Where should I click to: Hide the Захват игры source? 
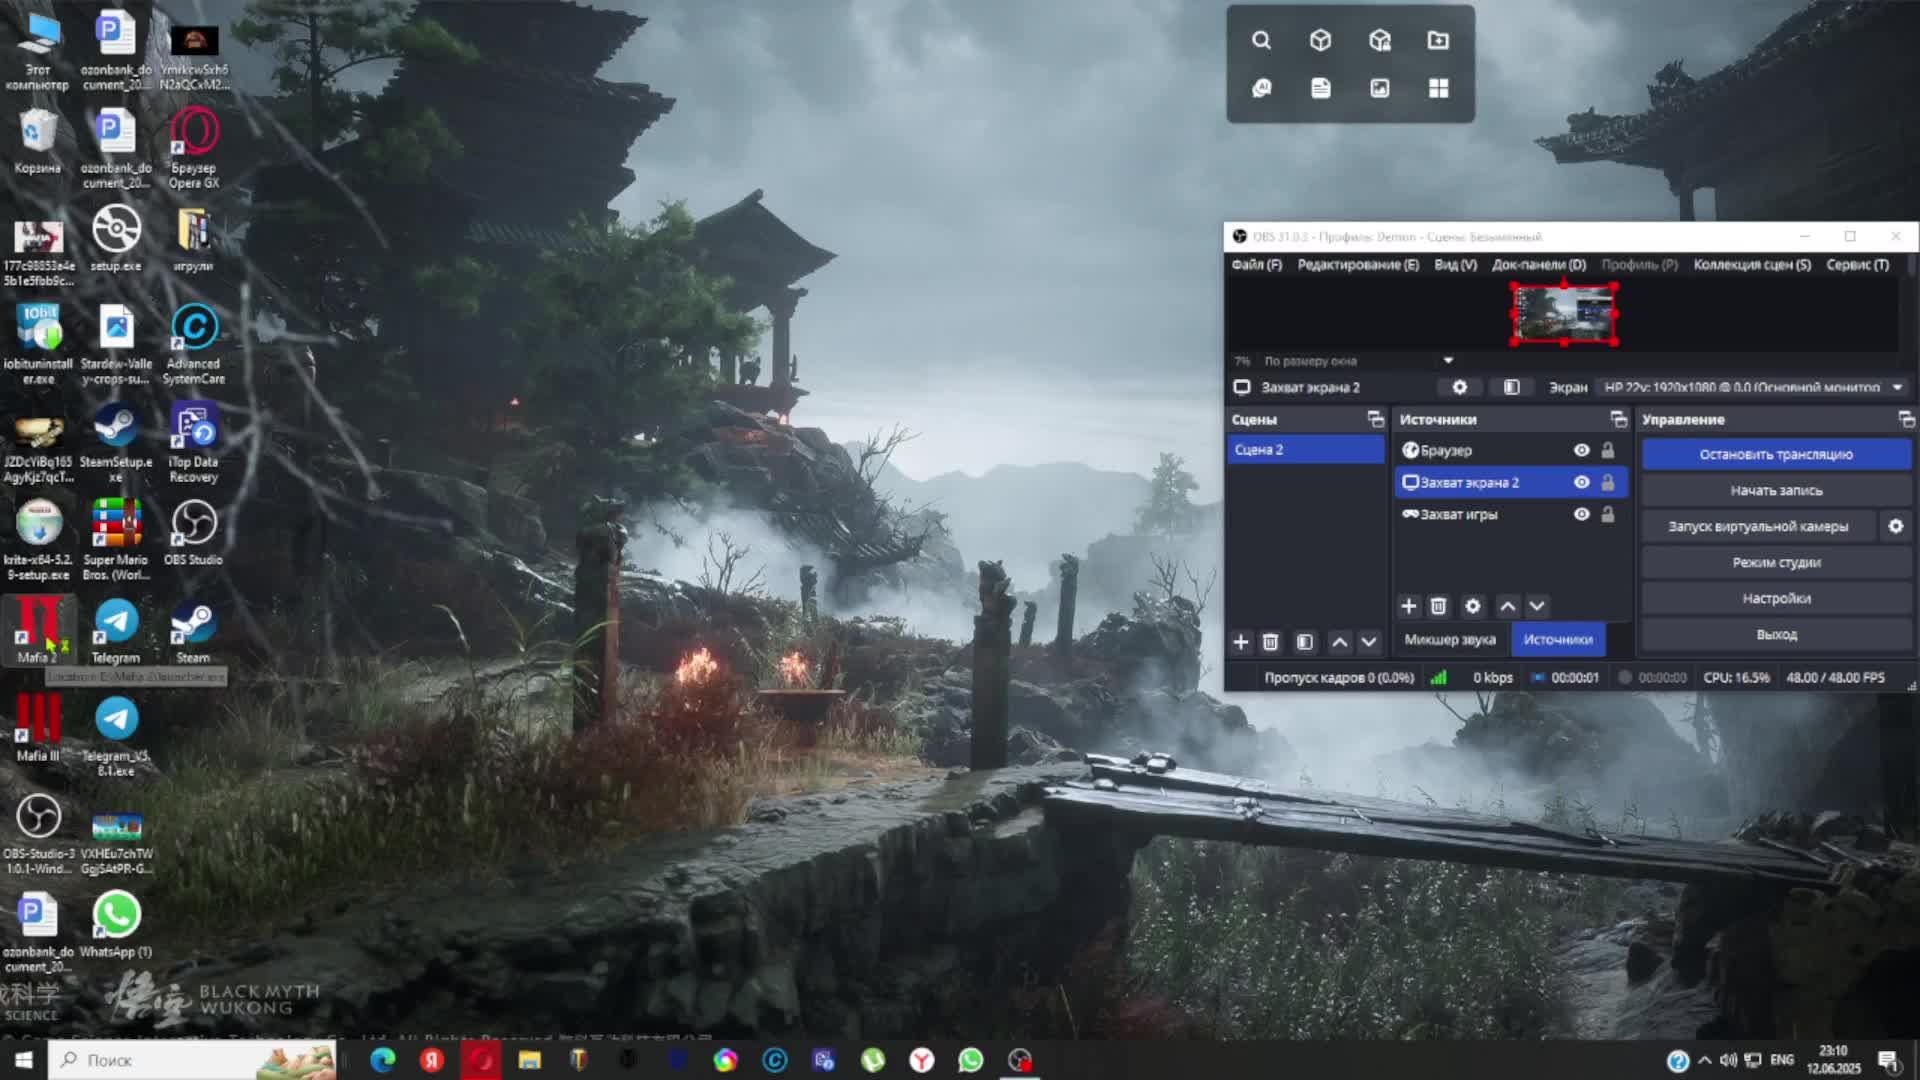1581,514
